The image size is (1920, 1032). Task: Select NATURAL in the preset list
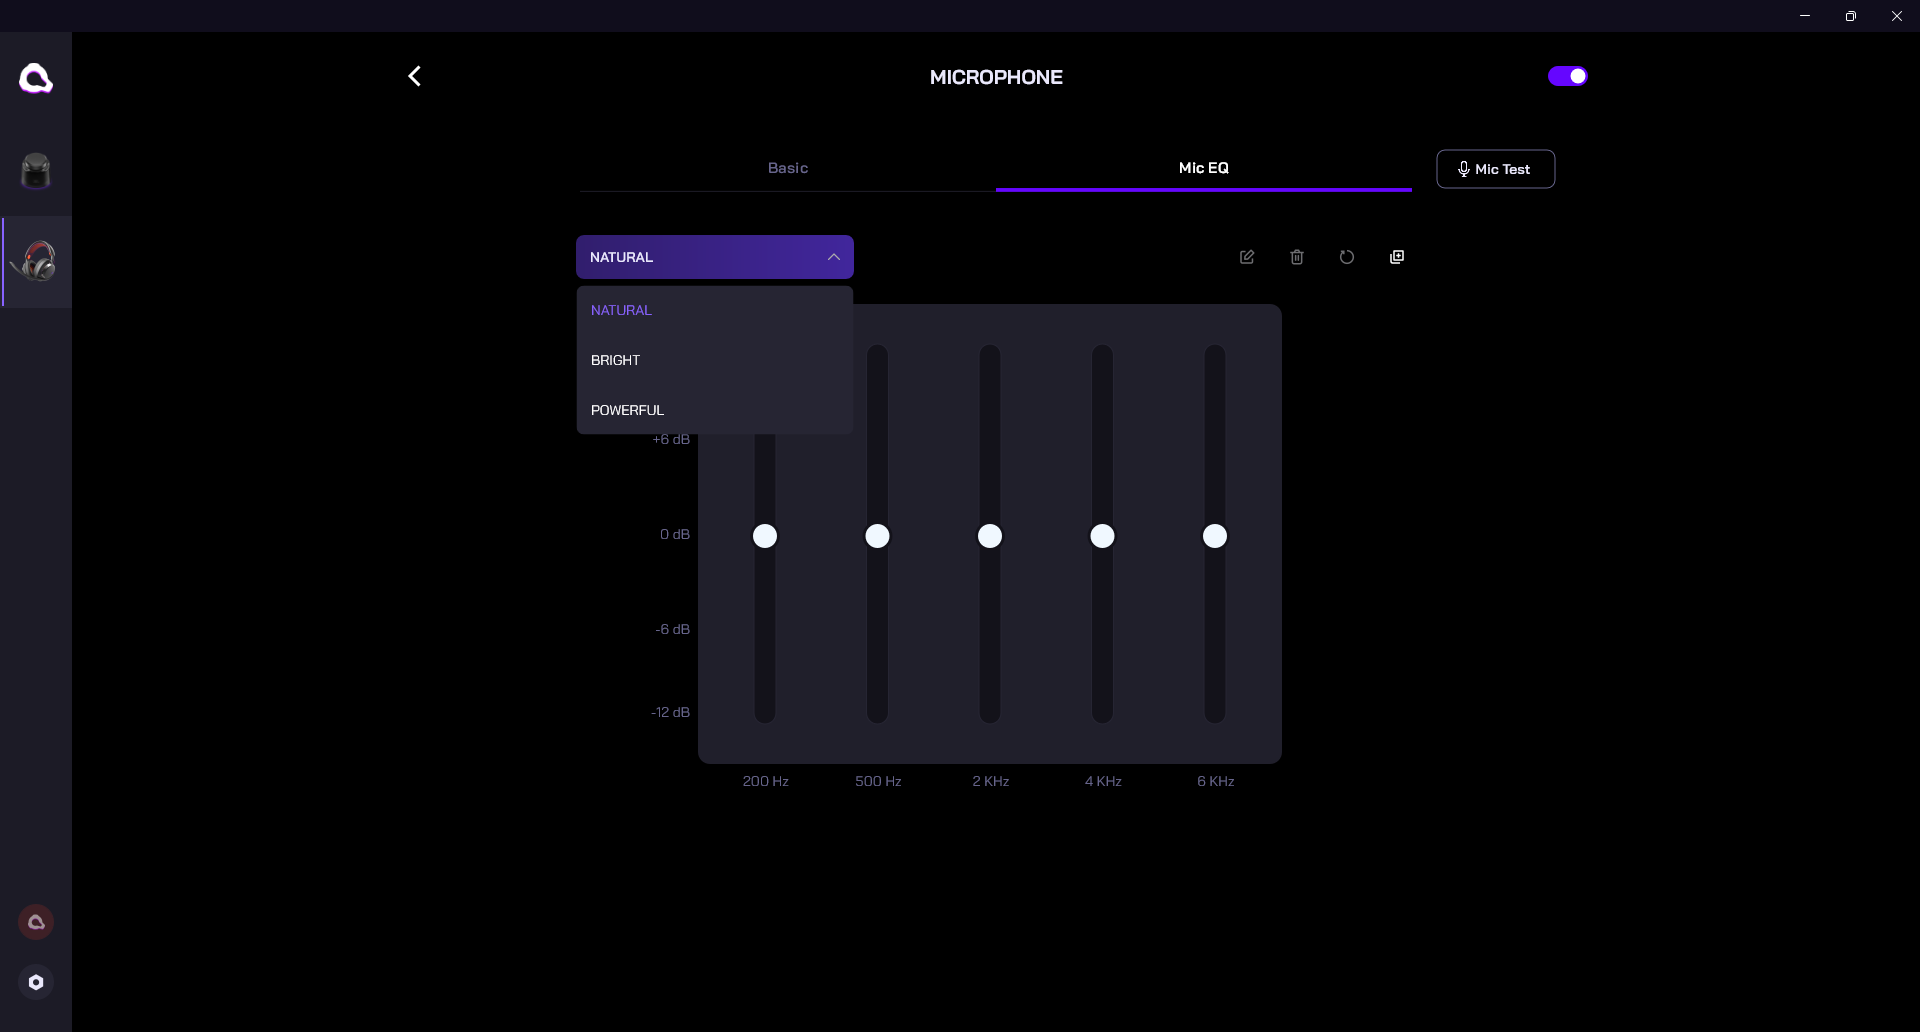(621, 310)
